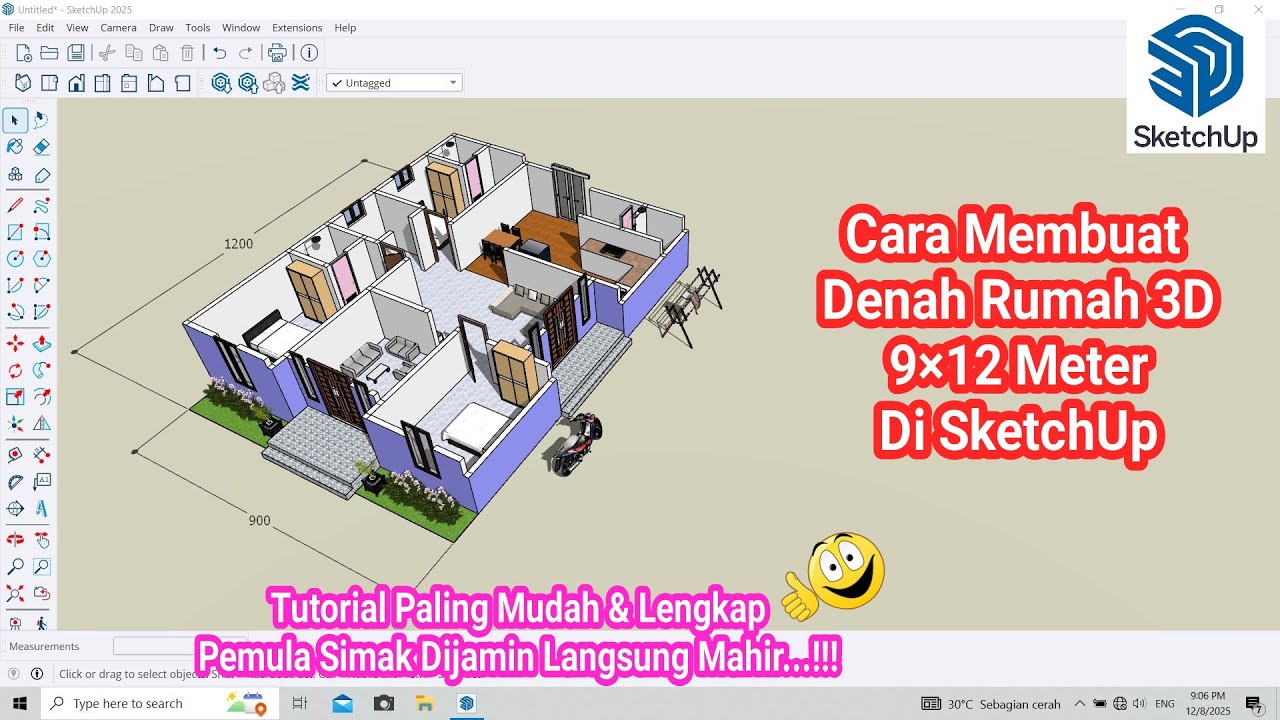Viewport: 1280px width, 720px height.
Task: Open the Extensions menu
Action: [x=297, y=28]
